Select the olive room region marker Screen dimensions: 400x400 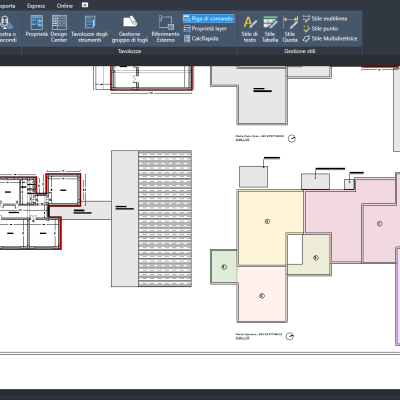[316, 258]
